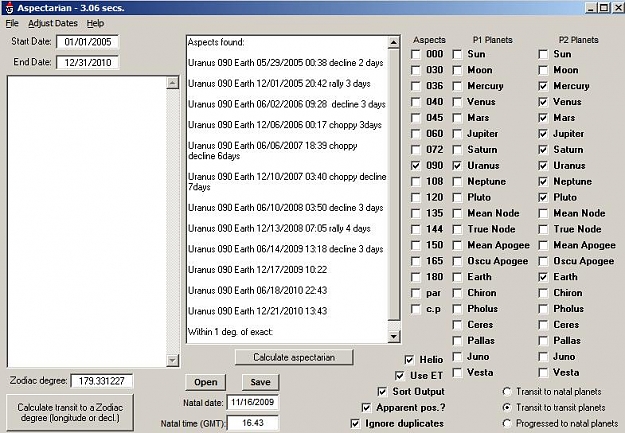This screenshot has width=625, height=433.
Task: Open the Help menu
Action: click(x=95, y=23)
